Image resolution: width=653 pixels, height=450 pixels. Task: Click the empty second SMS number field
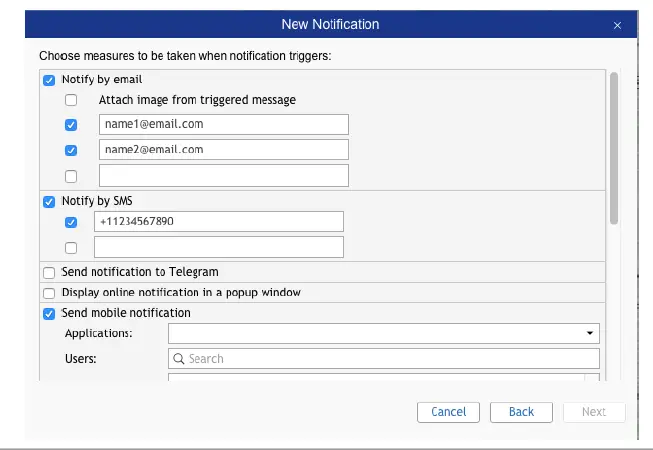218,247
